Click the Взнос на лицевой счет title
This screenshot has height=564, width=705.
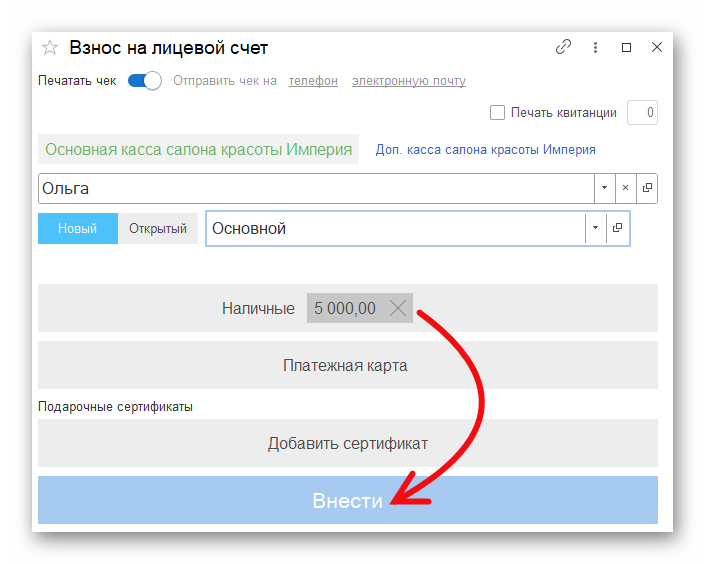[x=169, y=48]
